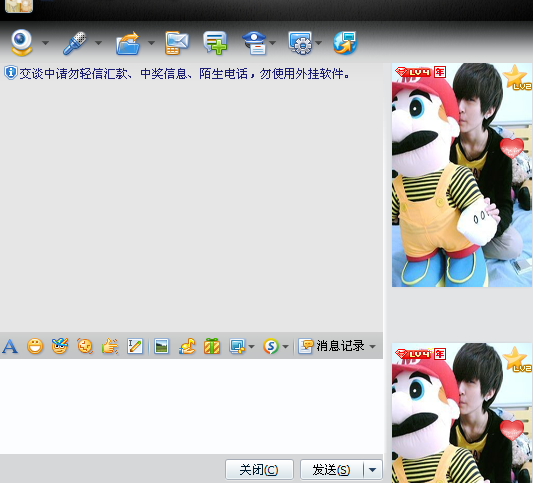
Task: Expand Sogou search options arrow
Action: pyautogui.click(x=286, y=346)
